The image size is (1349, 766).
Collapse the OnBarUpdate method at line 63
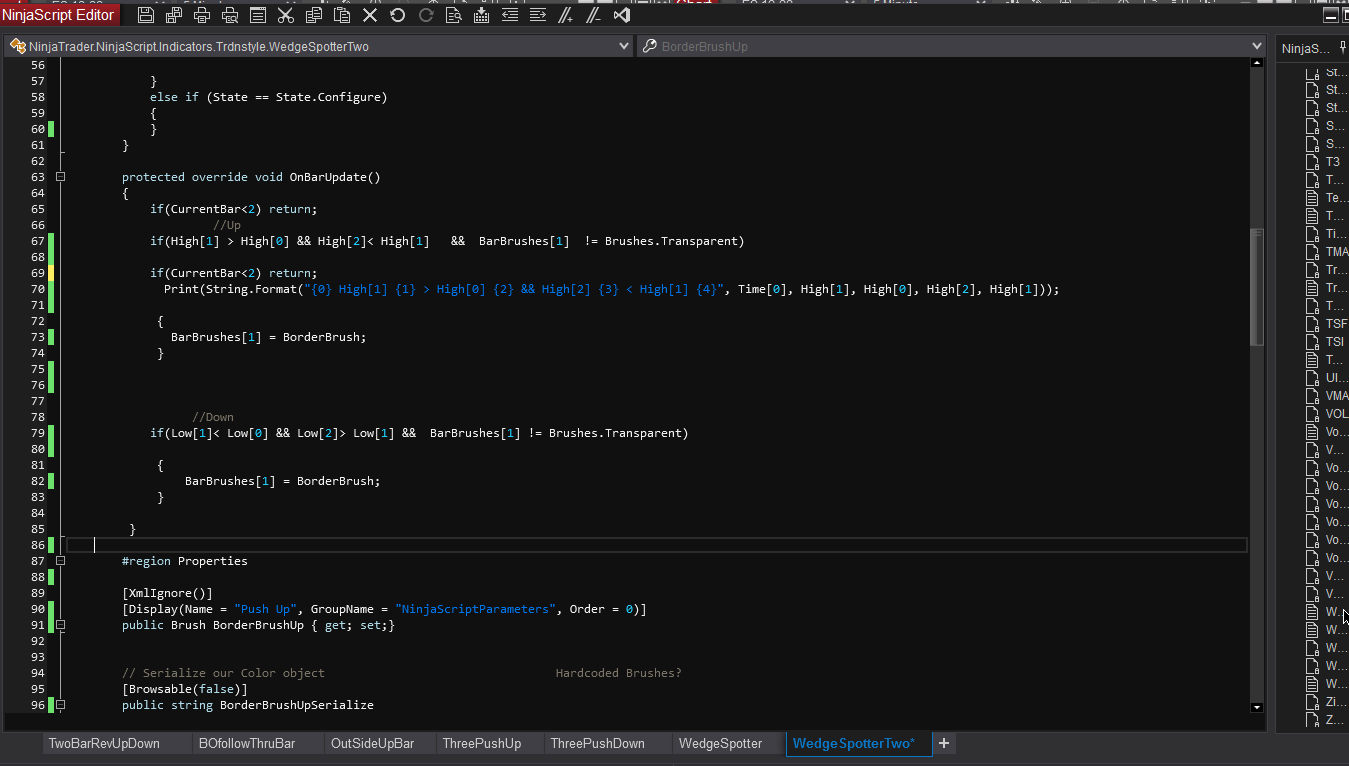[x=61, y=177]
